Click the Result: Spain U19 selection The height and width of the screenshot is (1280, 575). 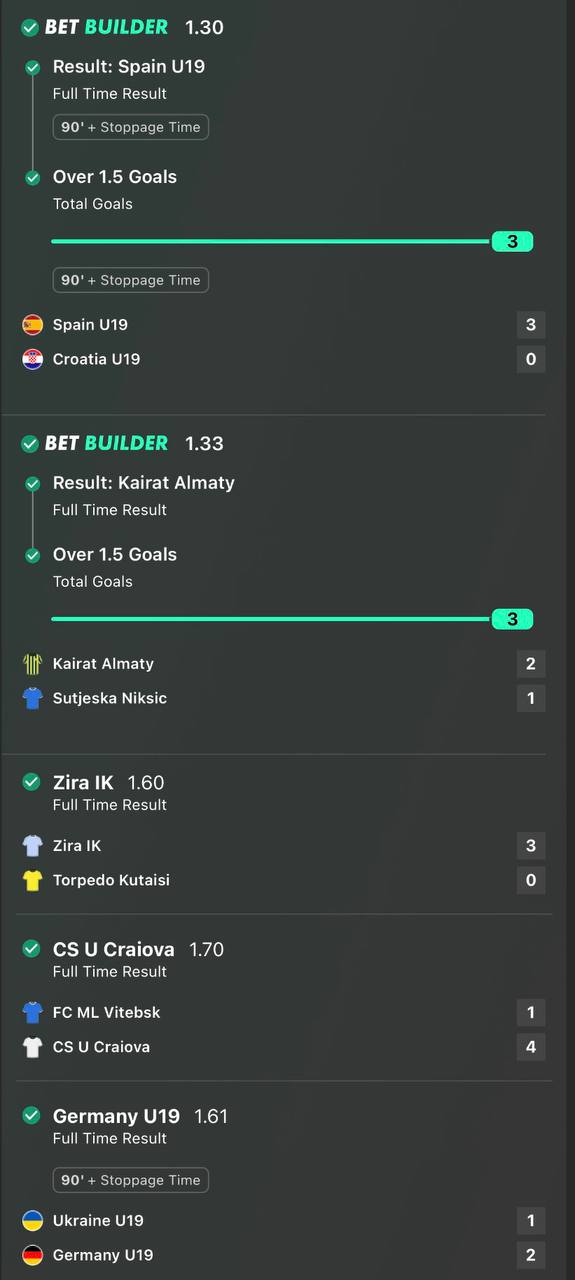[x=129, y=67]
